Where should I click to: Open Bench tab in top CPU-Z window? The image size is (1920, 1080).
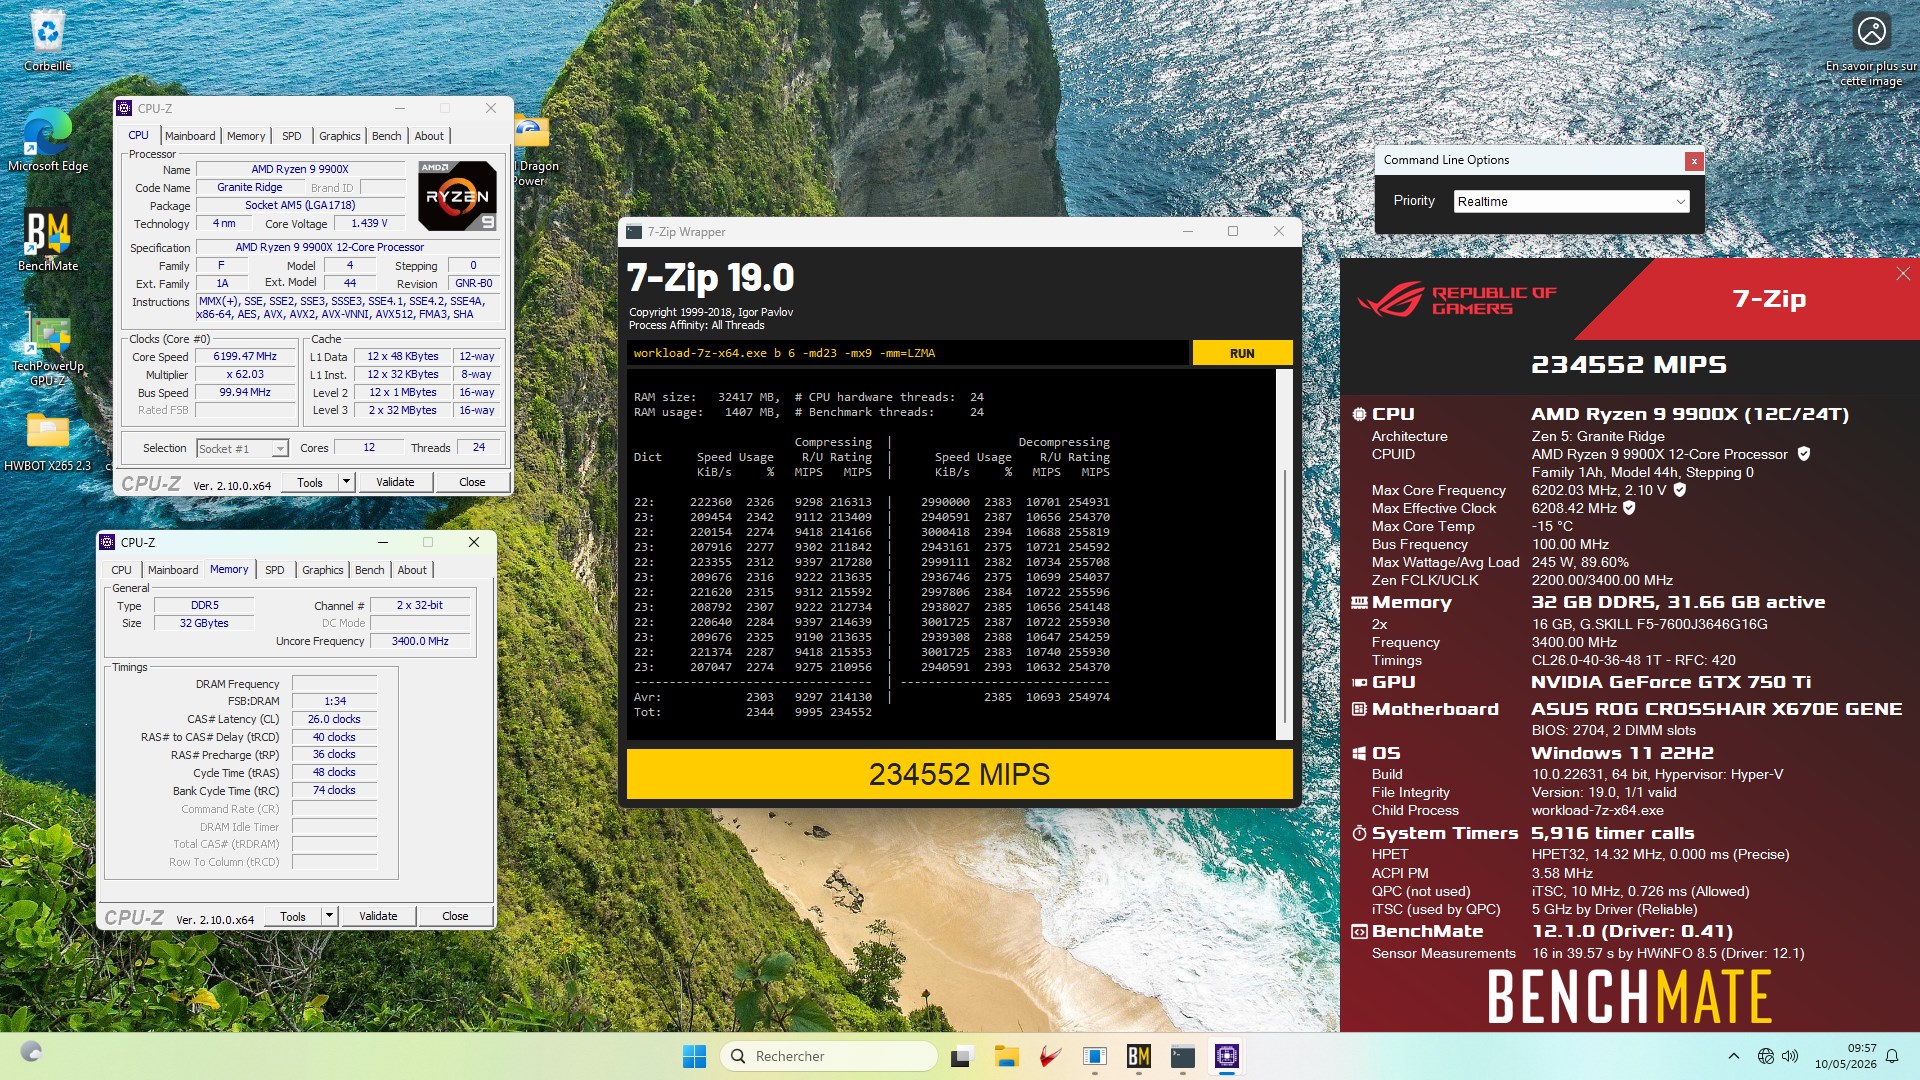[387, 136]
